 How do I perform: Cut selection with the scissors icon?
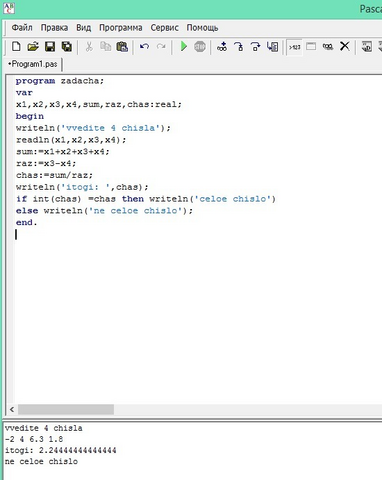coord(89,47)
